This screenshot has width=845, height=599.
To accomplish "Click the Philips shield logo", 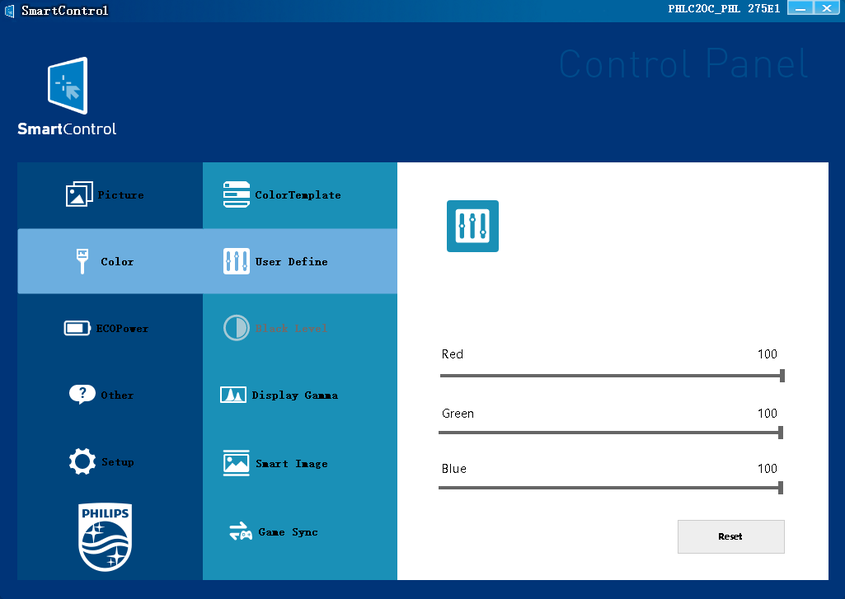I will pos(105,537).
